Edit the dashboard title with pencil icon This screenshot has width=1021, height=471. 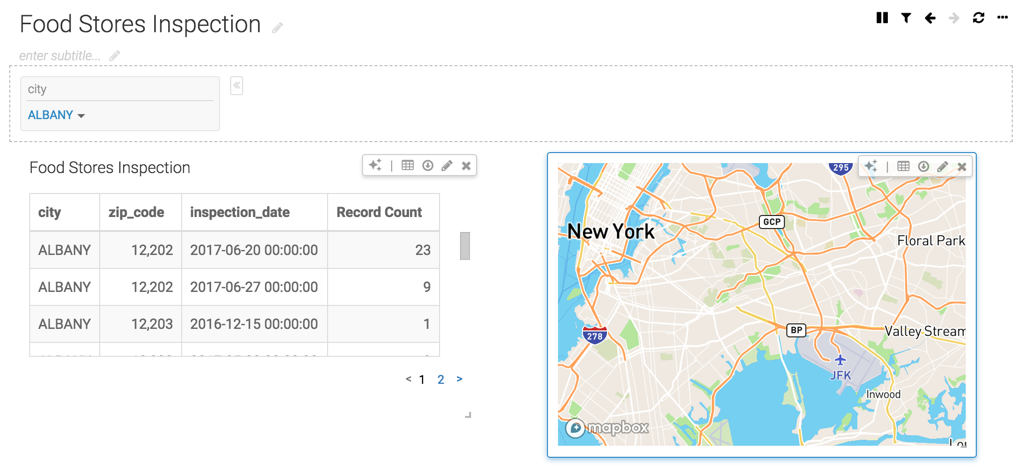pyautogui.click(x=278, y=28)
